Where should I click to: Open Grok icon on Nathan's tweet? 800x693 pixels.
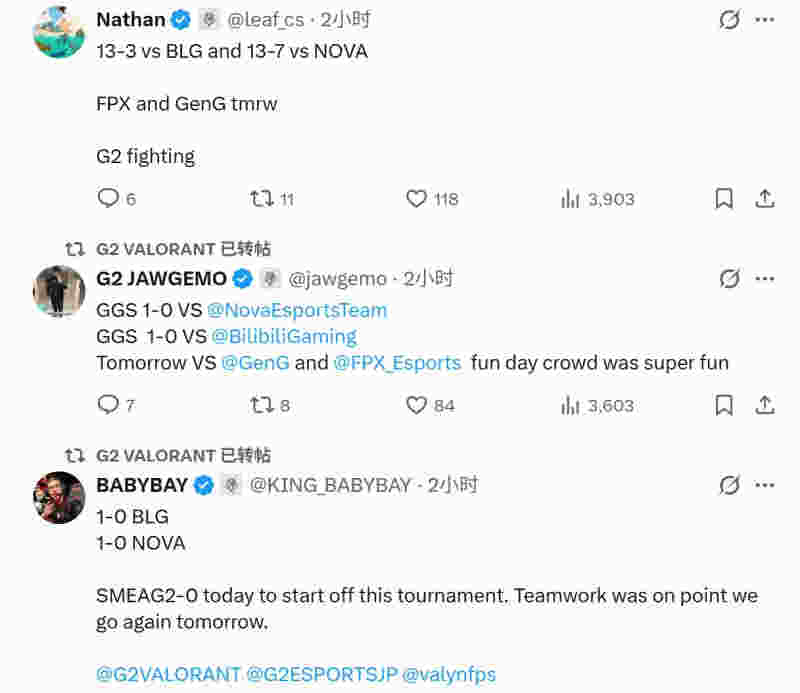point(730,19)
